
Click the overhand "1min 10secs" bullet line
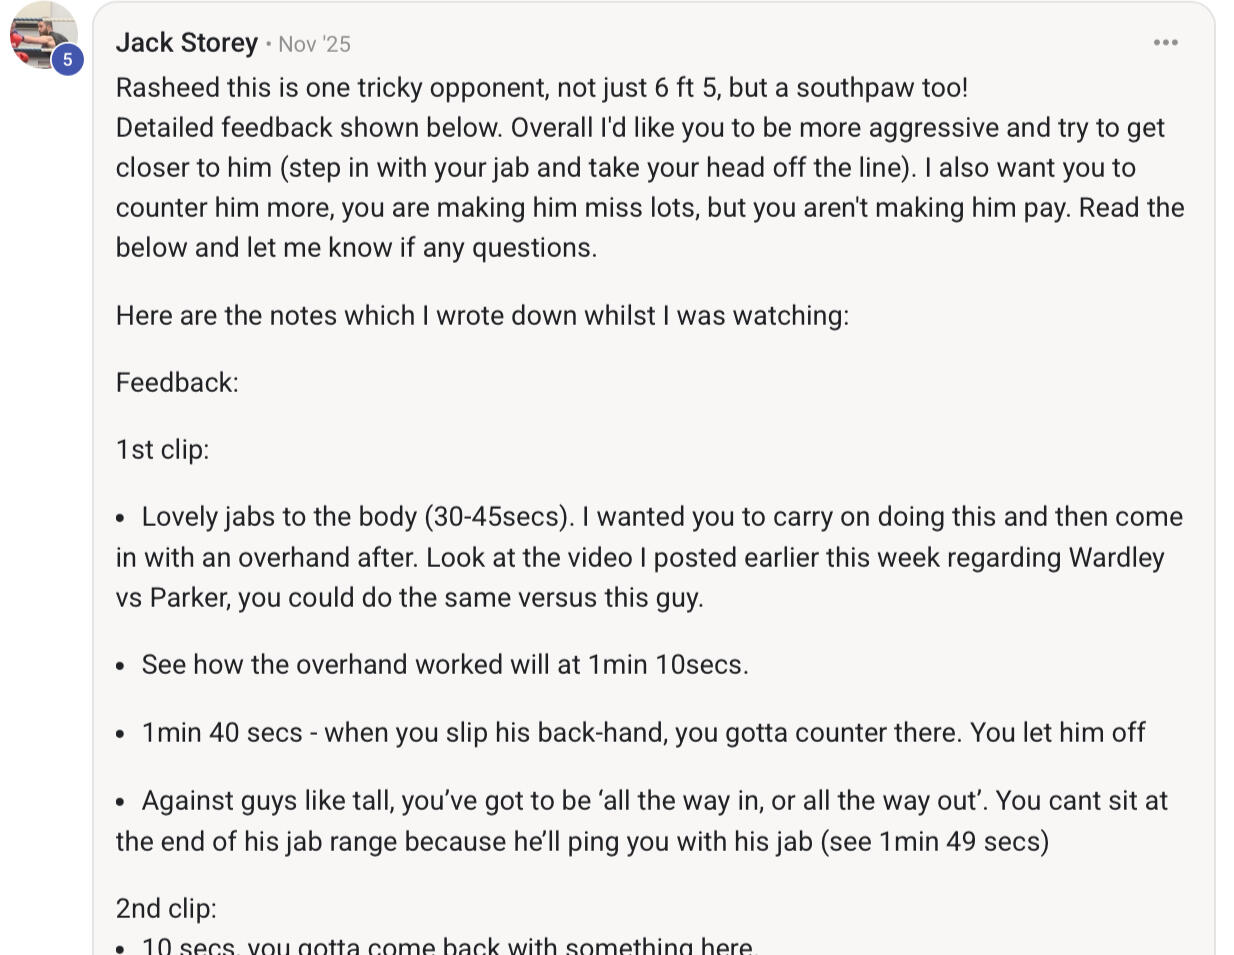445,665
